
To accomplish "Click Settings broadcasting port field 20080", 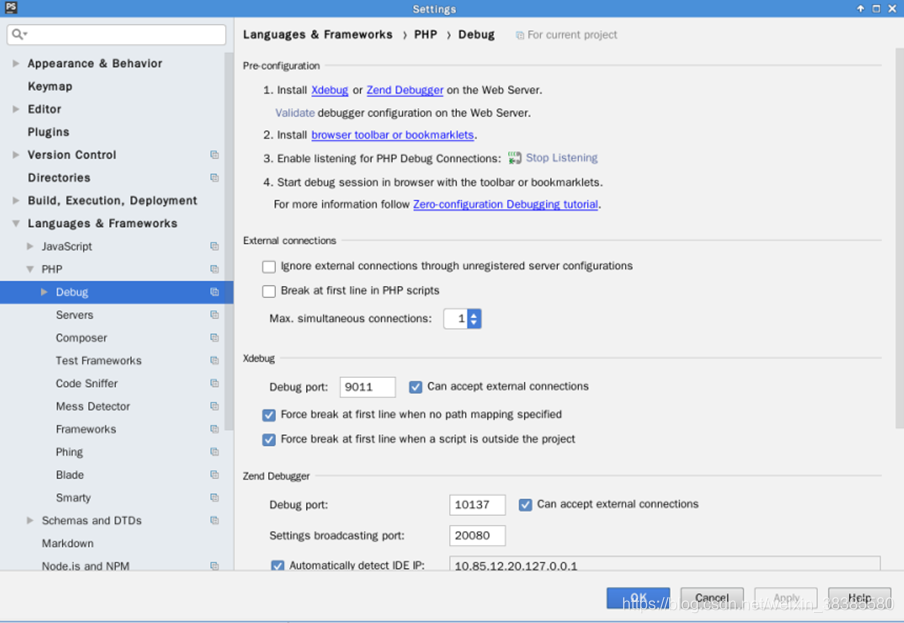I will pyautogui.click(x=477, y=535).
